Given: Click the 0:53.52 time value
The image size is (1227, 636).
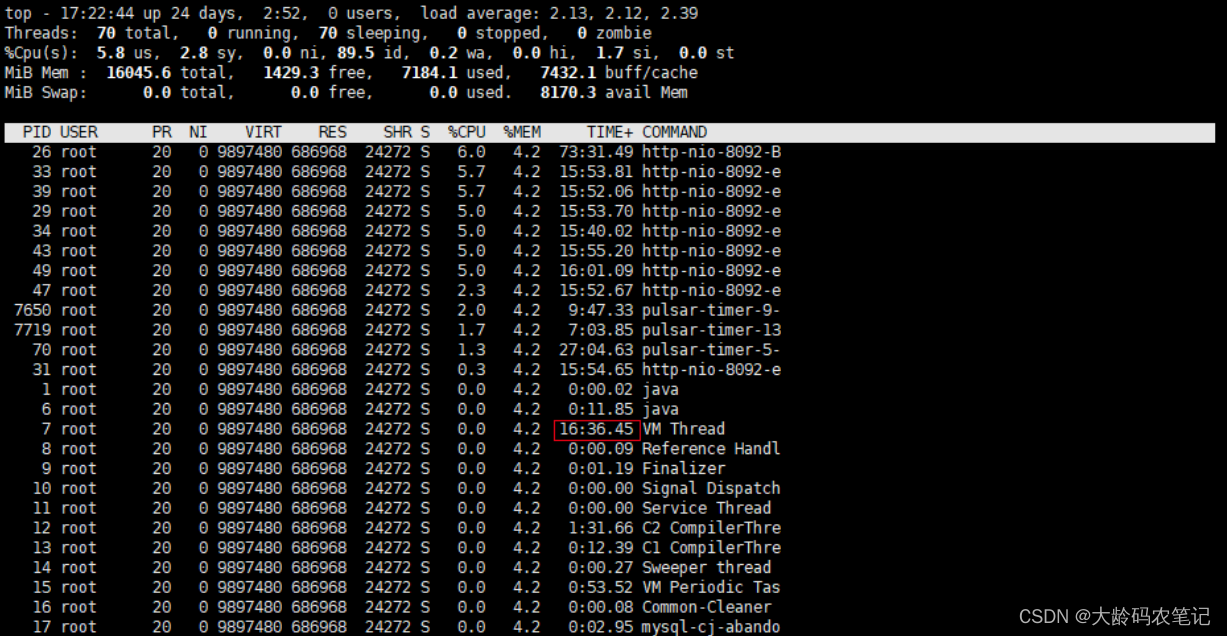Looking at the screenshot, I should pyautogui.click(x=601, y=587).
